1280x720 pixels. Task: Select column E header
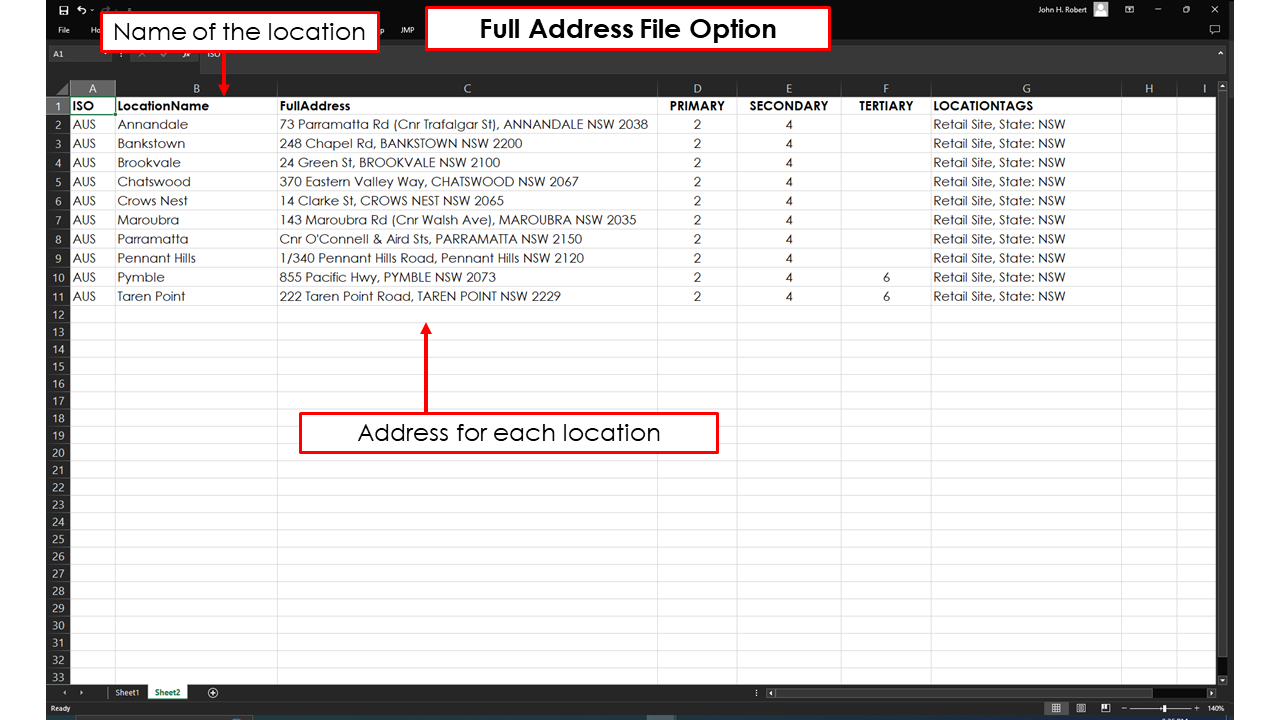(x=789, y=89)
